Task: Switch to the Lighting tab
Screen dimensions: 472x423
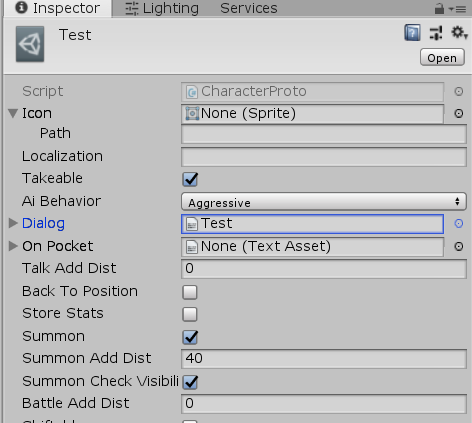Action: 162,8
